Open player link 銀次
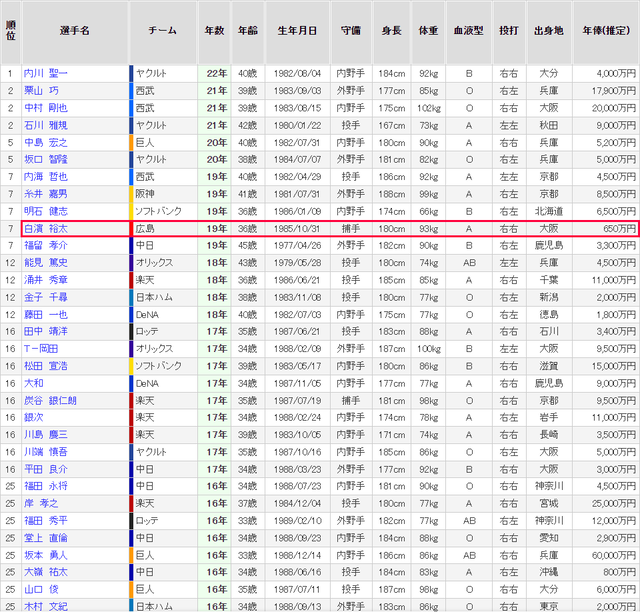 click(x=34, y=418)
